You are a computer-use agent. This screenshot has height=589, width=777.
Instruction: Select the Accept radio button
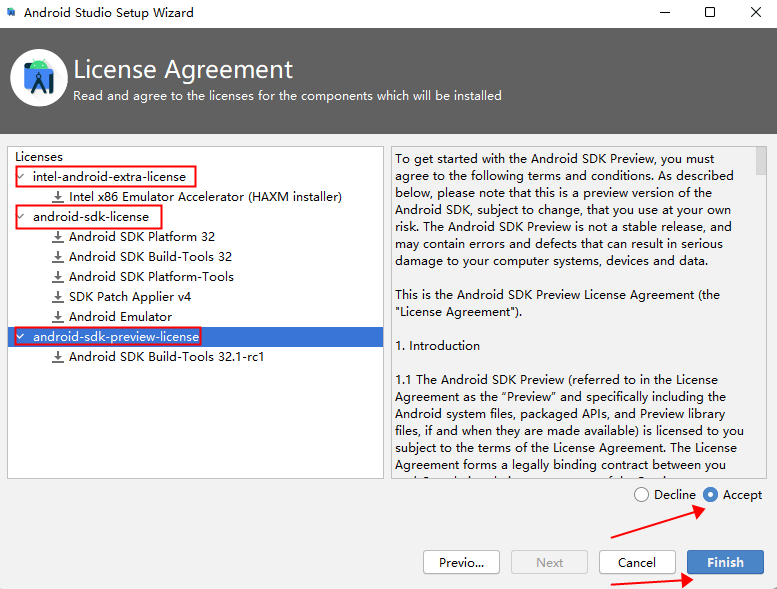point(711,495)
